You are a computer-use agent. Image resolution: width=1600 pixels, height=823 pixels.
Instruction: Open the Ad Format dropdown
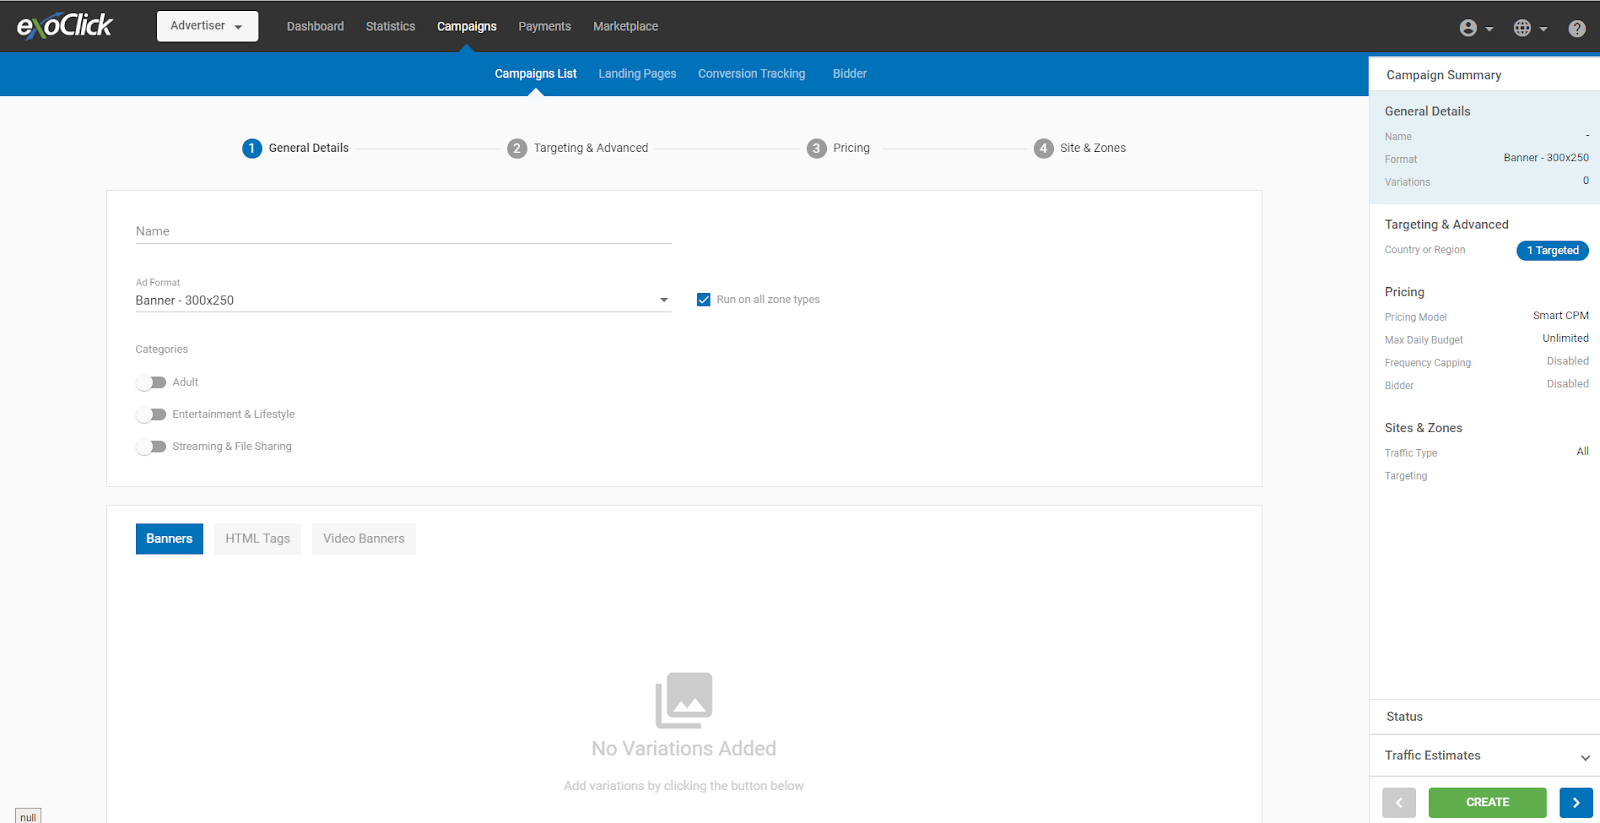point(402,300)
